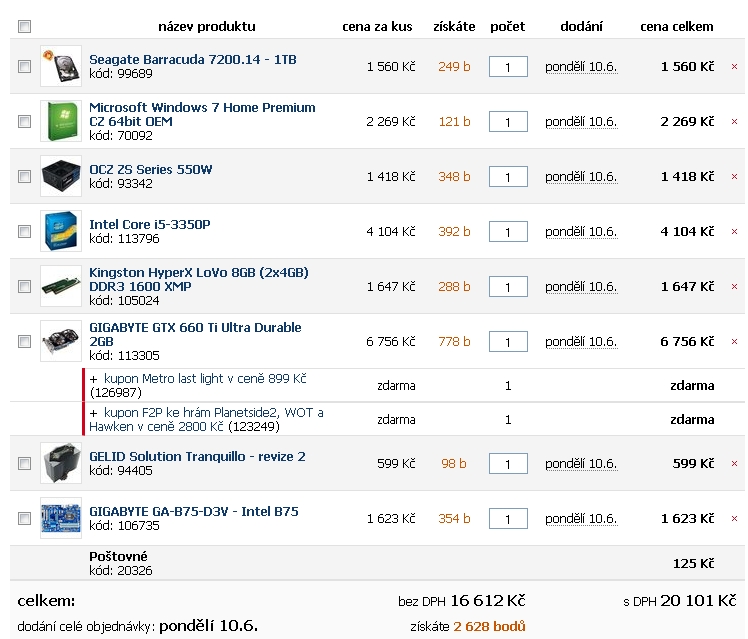Edit quantity field for Seagate Barracuda
This screenshot has width=748, height=639.
point(508,67)
